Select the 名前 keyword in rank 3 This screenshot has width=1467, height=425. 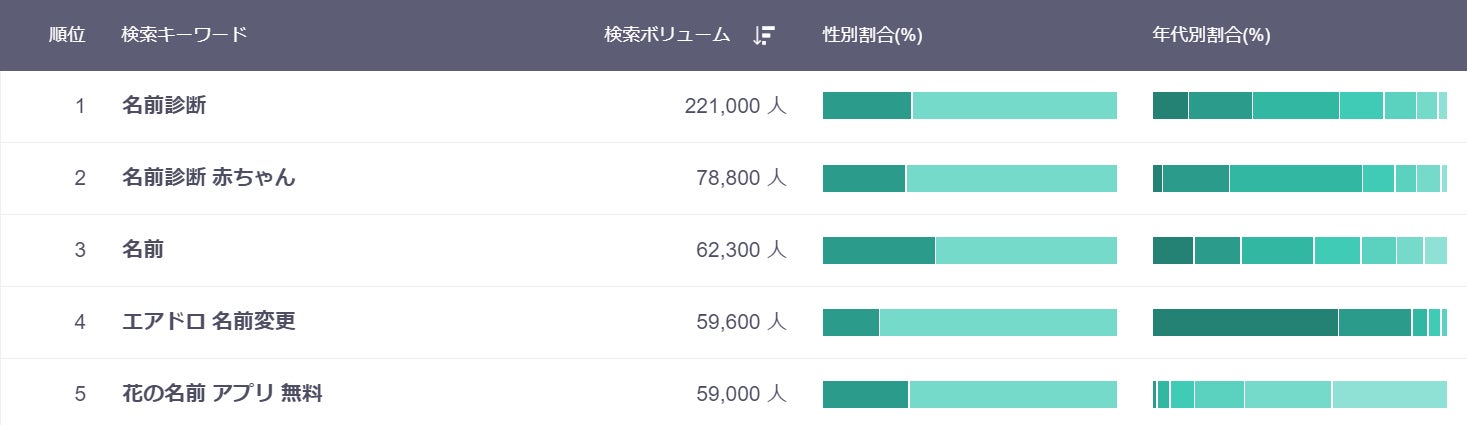tap(143, 250)
